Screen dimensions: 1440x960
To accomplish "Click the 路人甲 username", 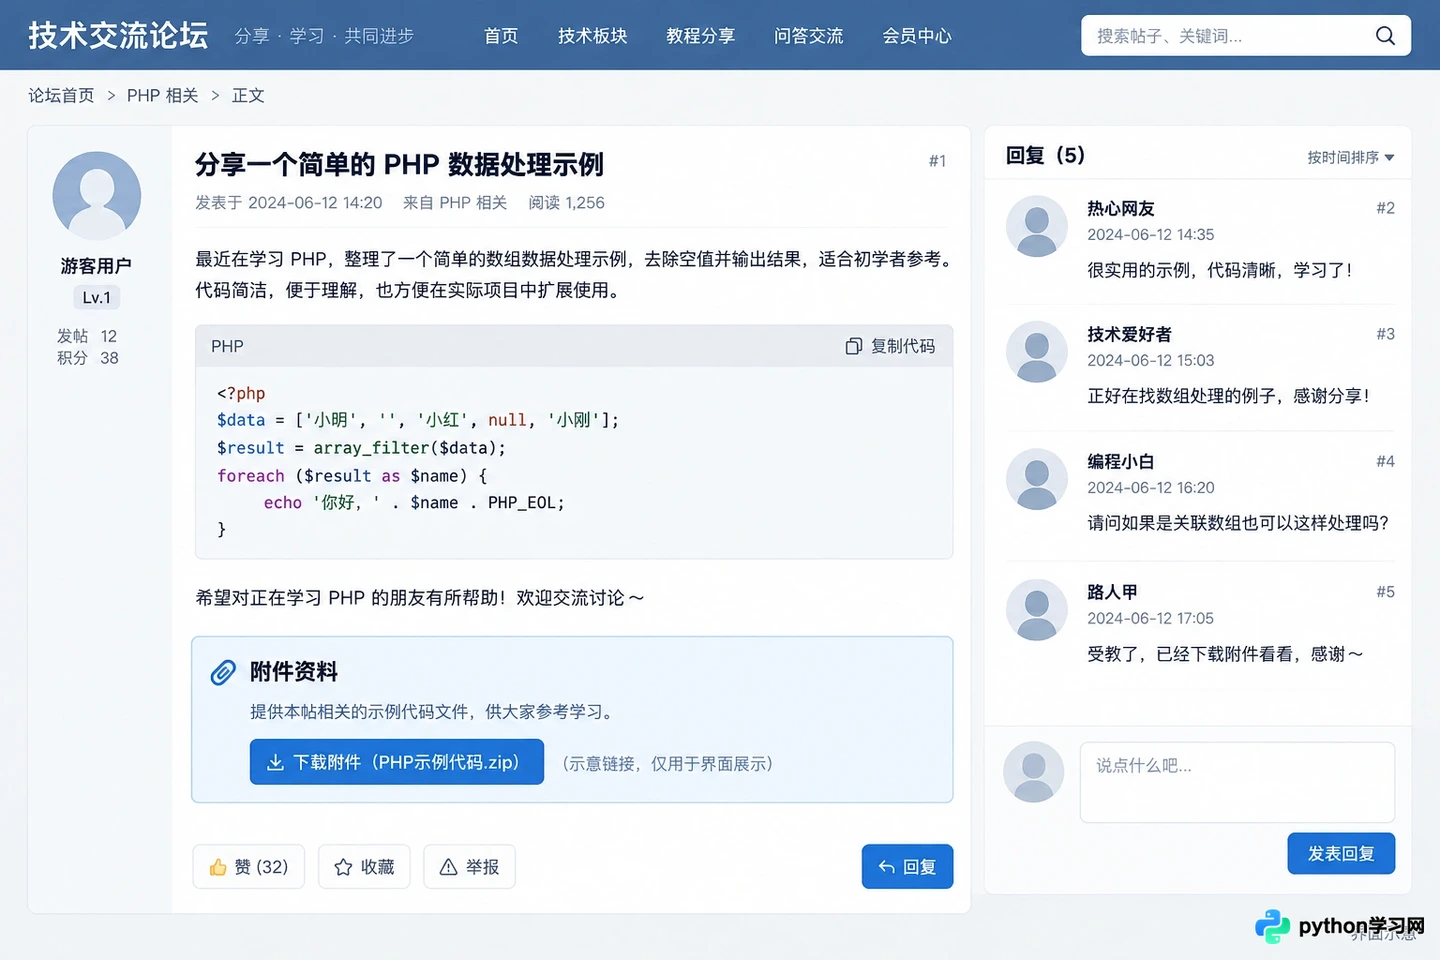I will (x=1112, y=592).
